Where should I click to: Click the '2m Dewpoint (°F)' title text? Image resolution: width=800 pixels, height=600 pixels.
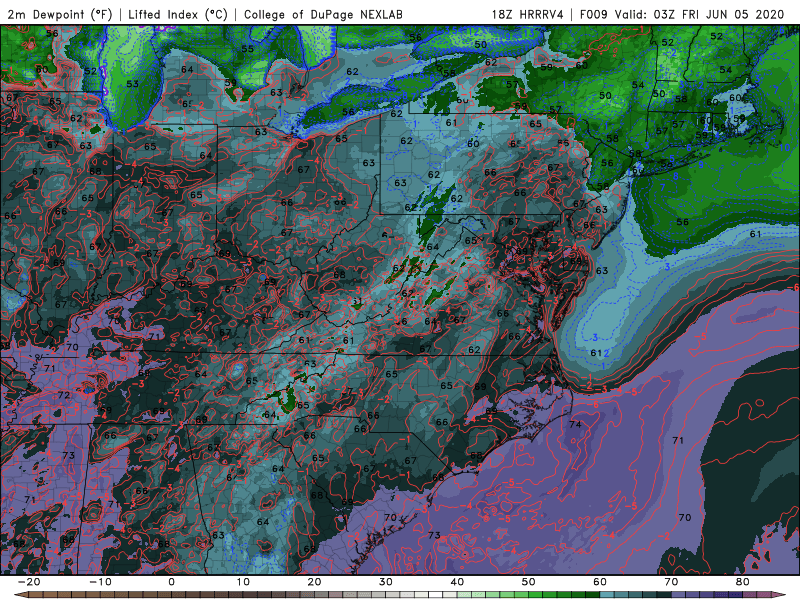60,14
